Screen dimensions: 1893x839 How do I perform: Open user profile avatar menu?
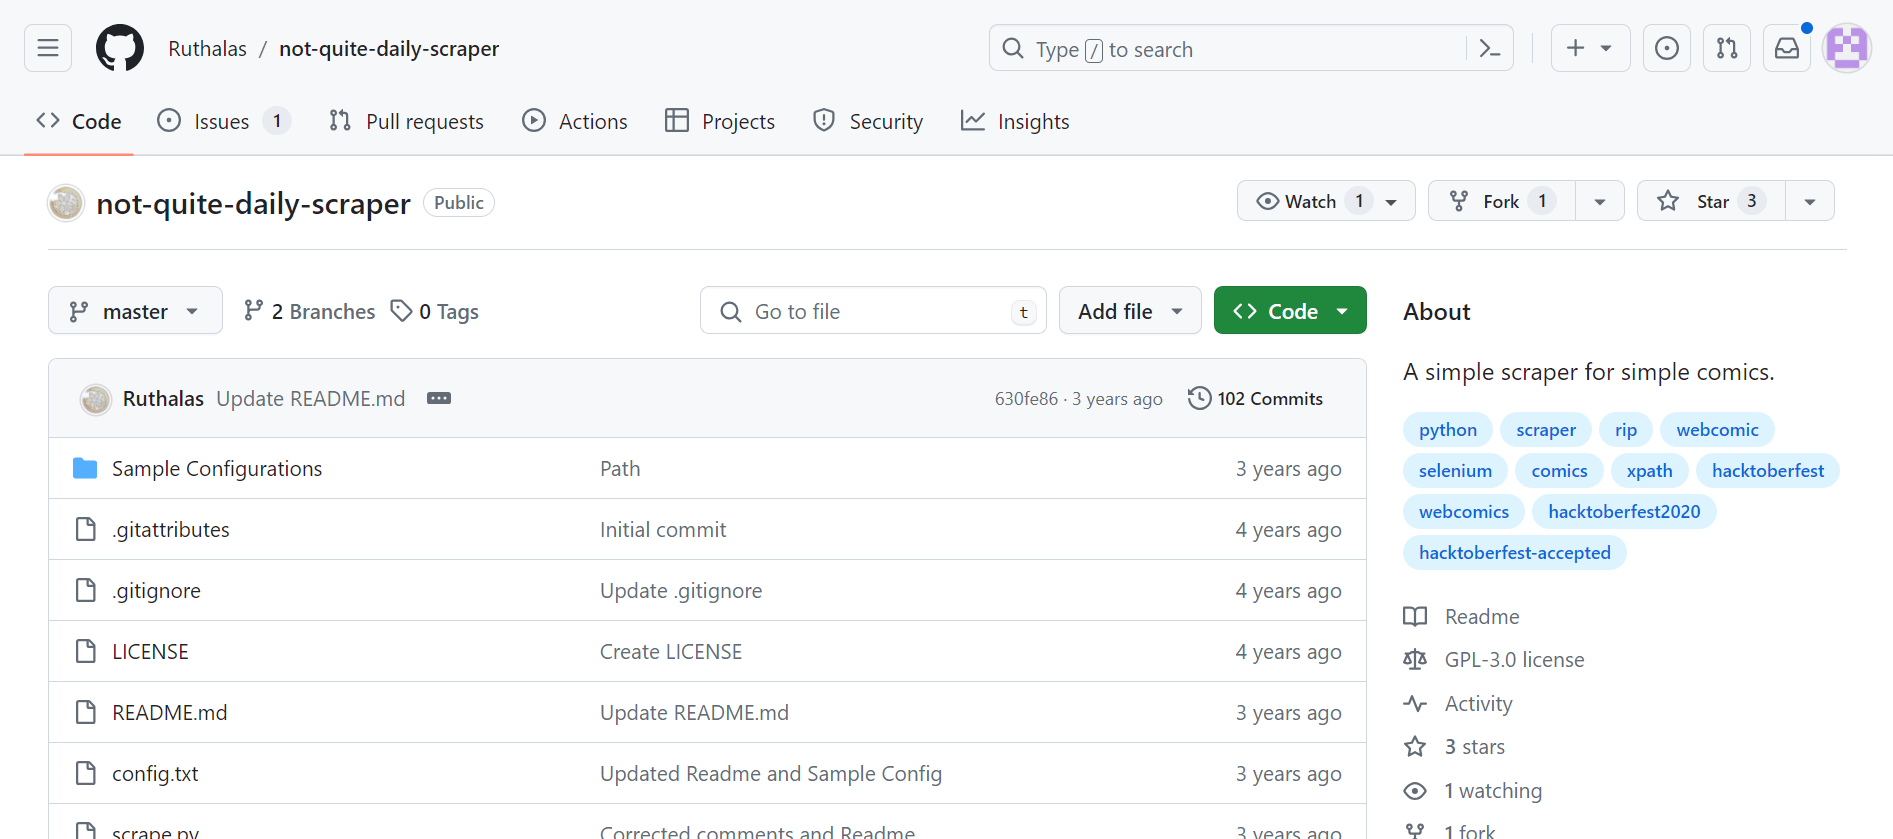click(x=1846, y=48)
